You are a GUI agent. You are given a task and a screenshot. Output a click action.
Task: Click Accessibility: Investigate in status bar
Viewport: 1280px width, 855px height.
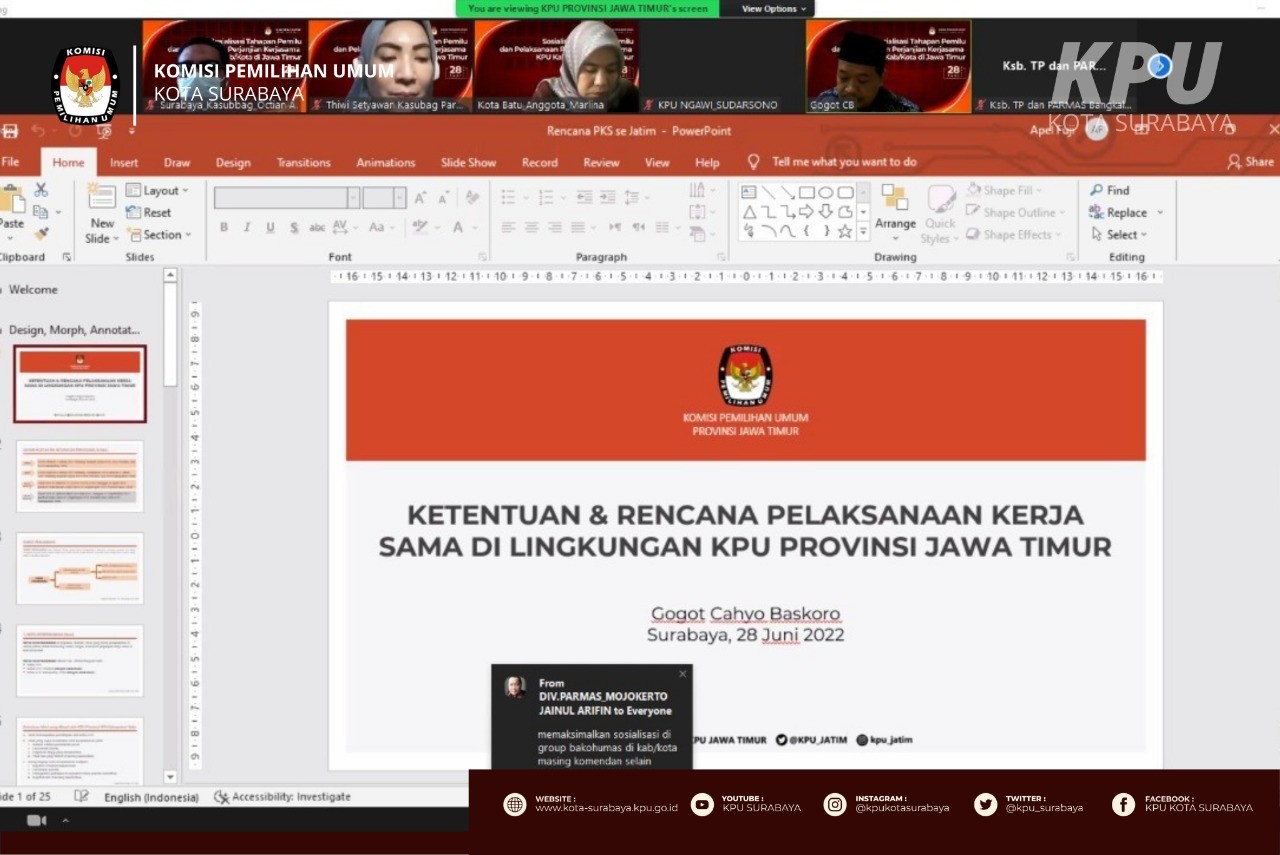(x=283, y=797)
